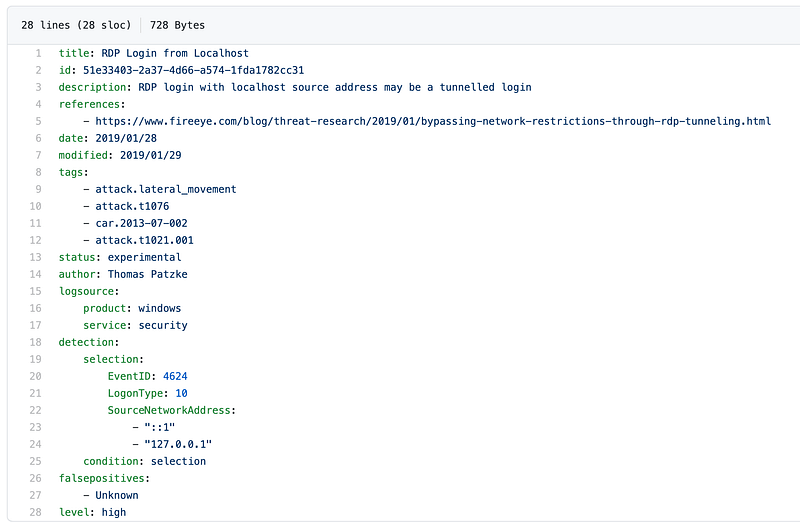Click the level value "high"

click(x=113, y=512)
